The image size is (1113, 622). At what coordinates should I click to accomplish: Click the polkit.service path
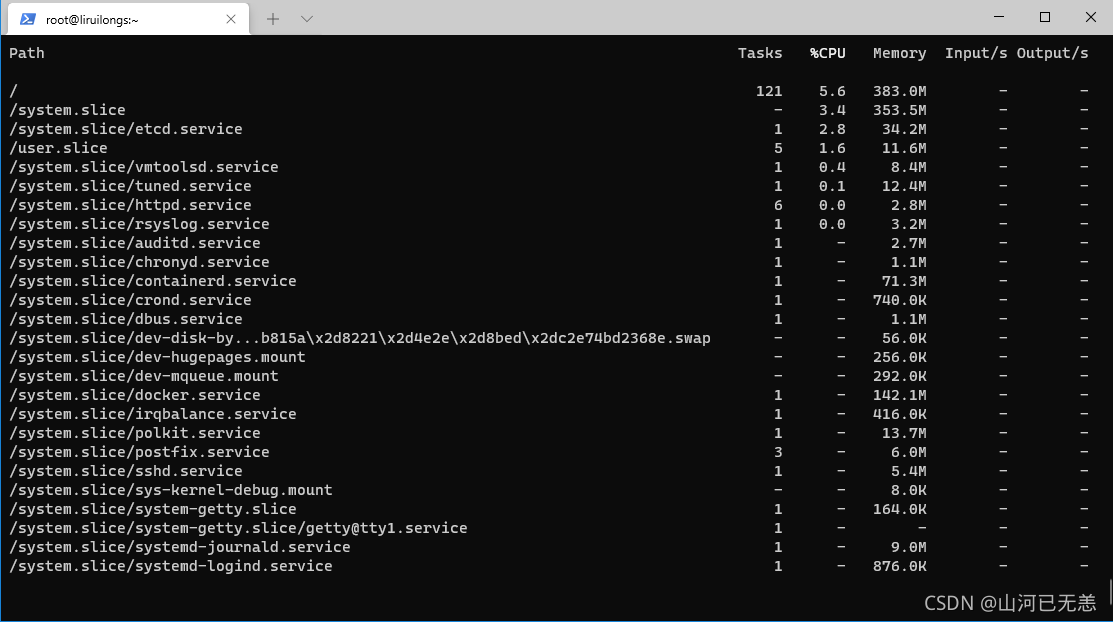click(x=135, y=433)
